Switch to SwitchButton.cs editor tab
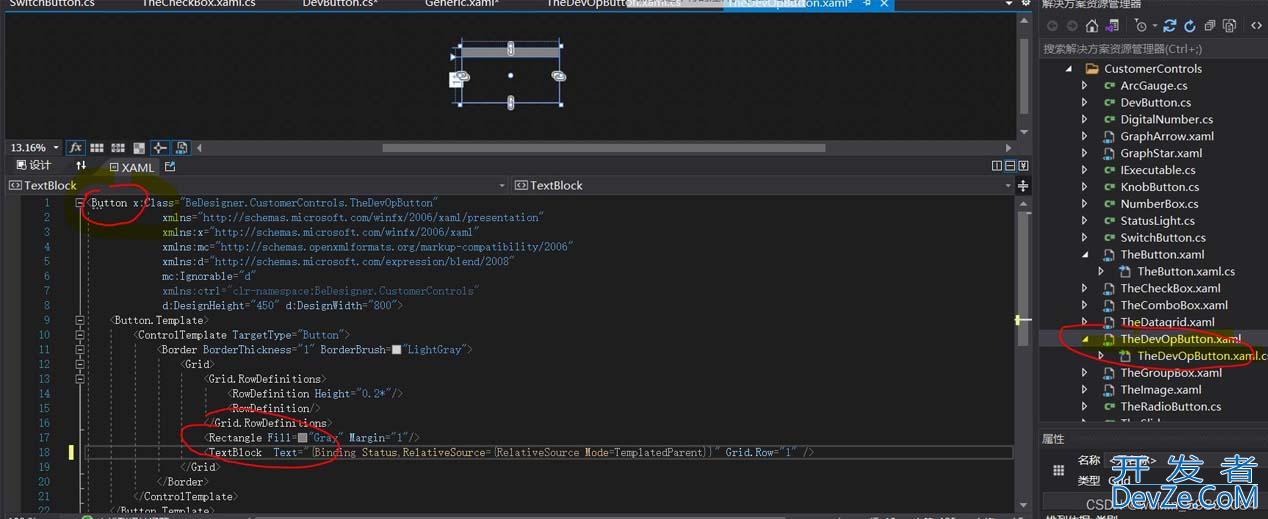 click(x=52, y=4)
